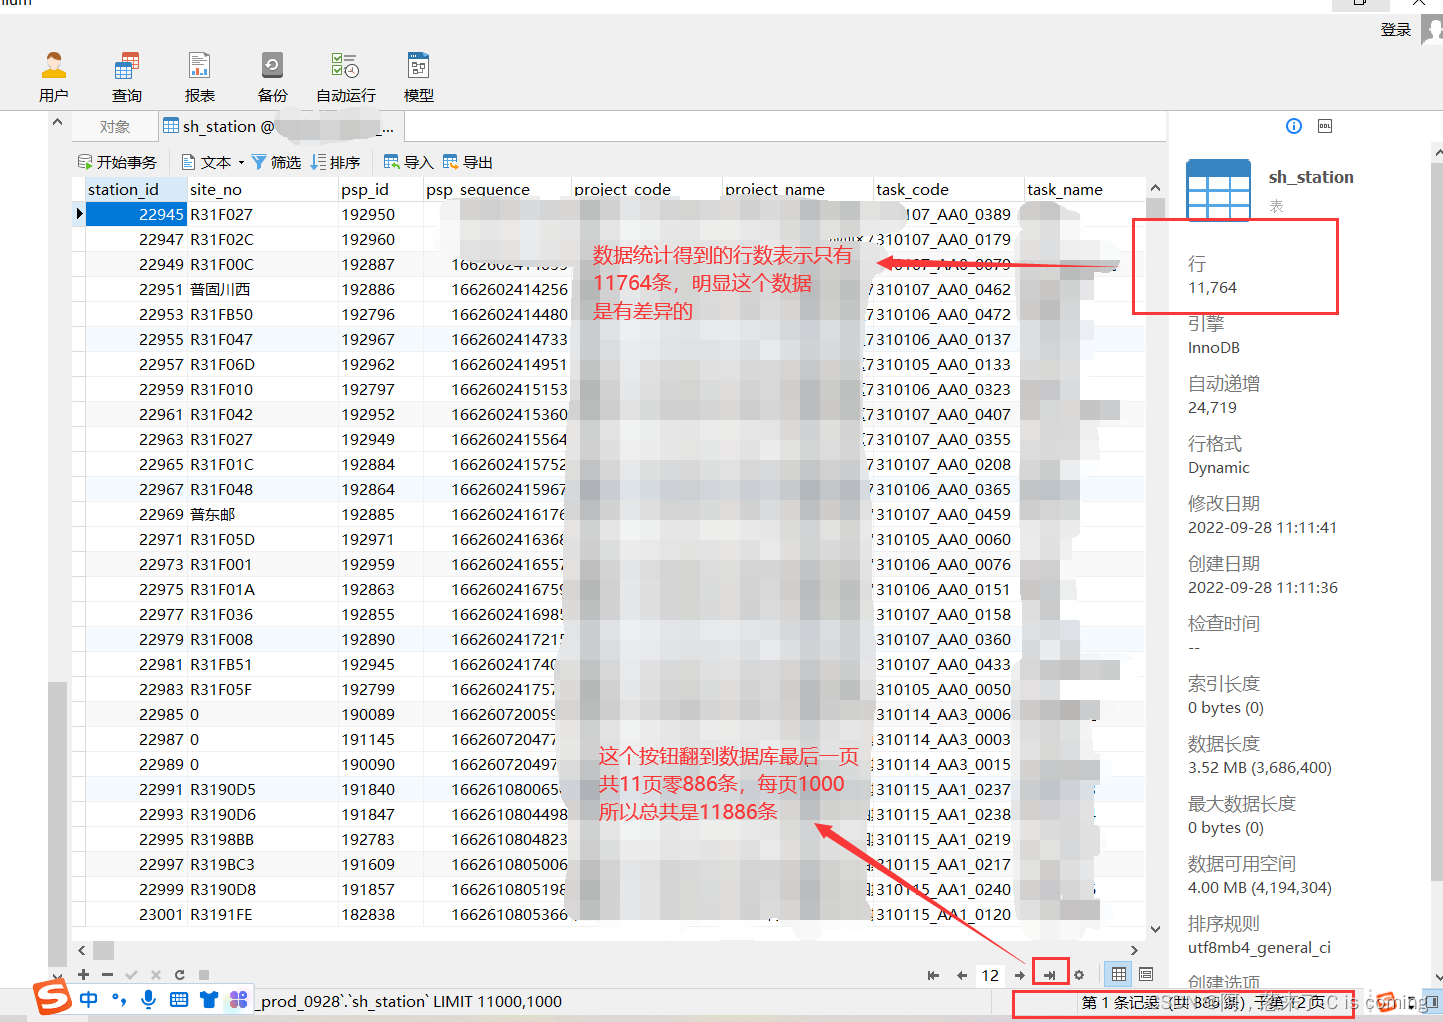Open the page limit settings gear
1443x1022 pixels.
click(x=1079, y=975)
